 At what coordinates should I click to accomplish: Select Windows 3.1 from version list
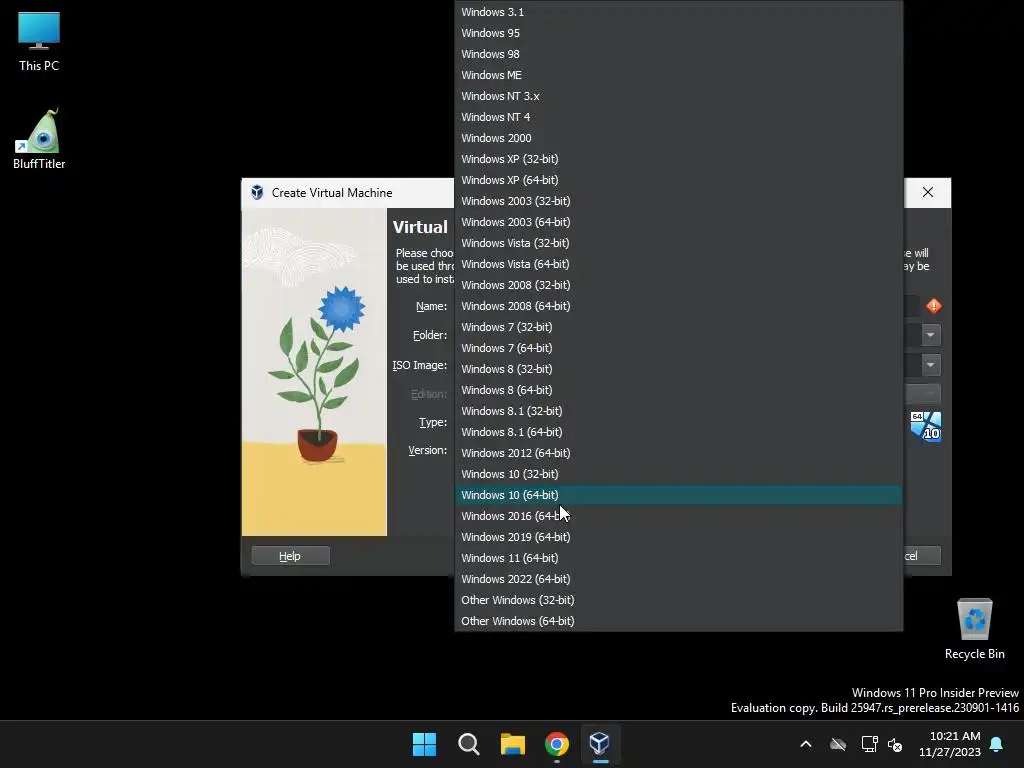[679, 12]
